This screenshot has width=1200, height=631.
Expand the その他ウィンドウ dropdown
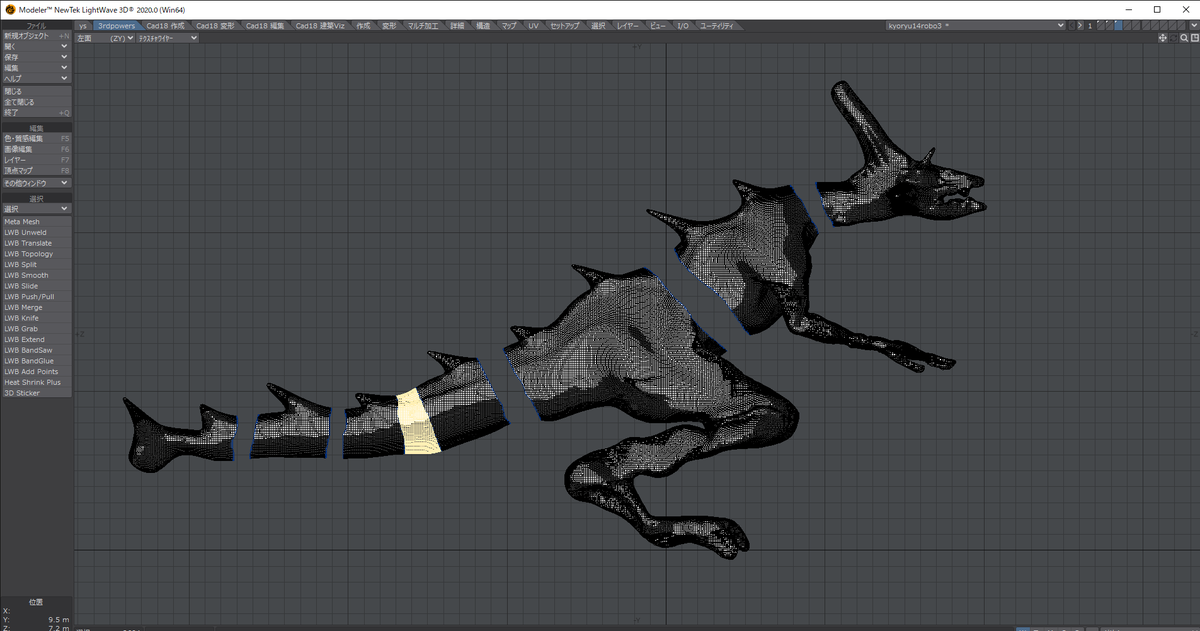[x=36, y=183]
